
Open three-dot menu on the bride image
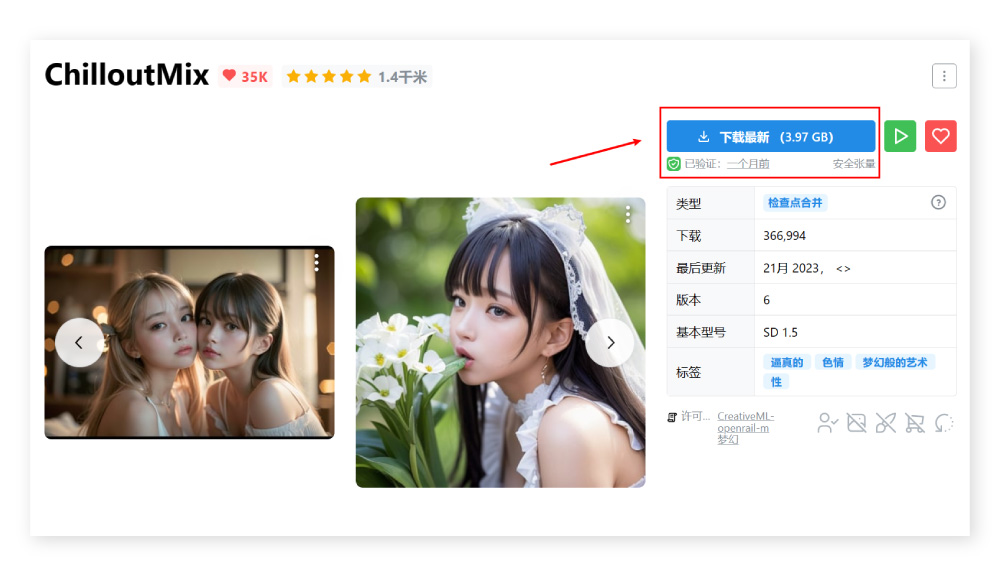tap(628, 214)
